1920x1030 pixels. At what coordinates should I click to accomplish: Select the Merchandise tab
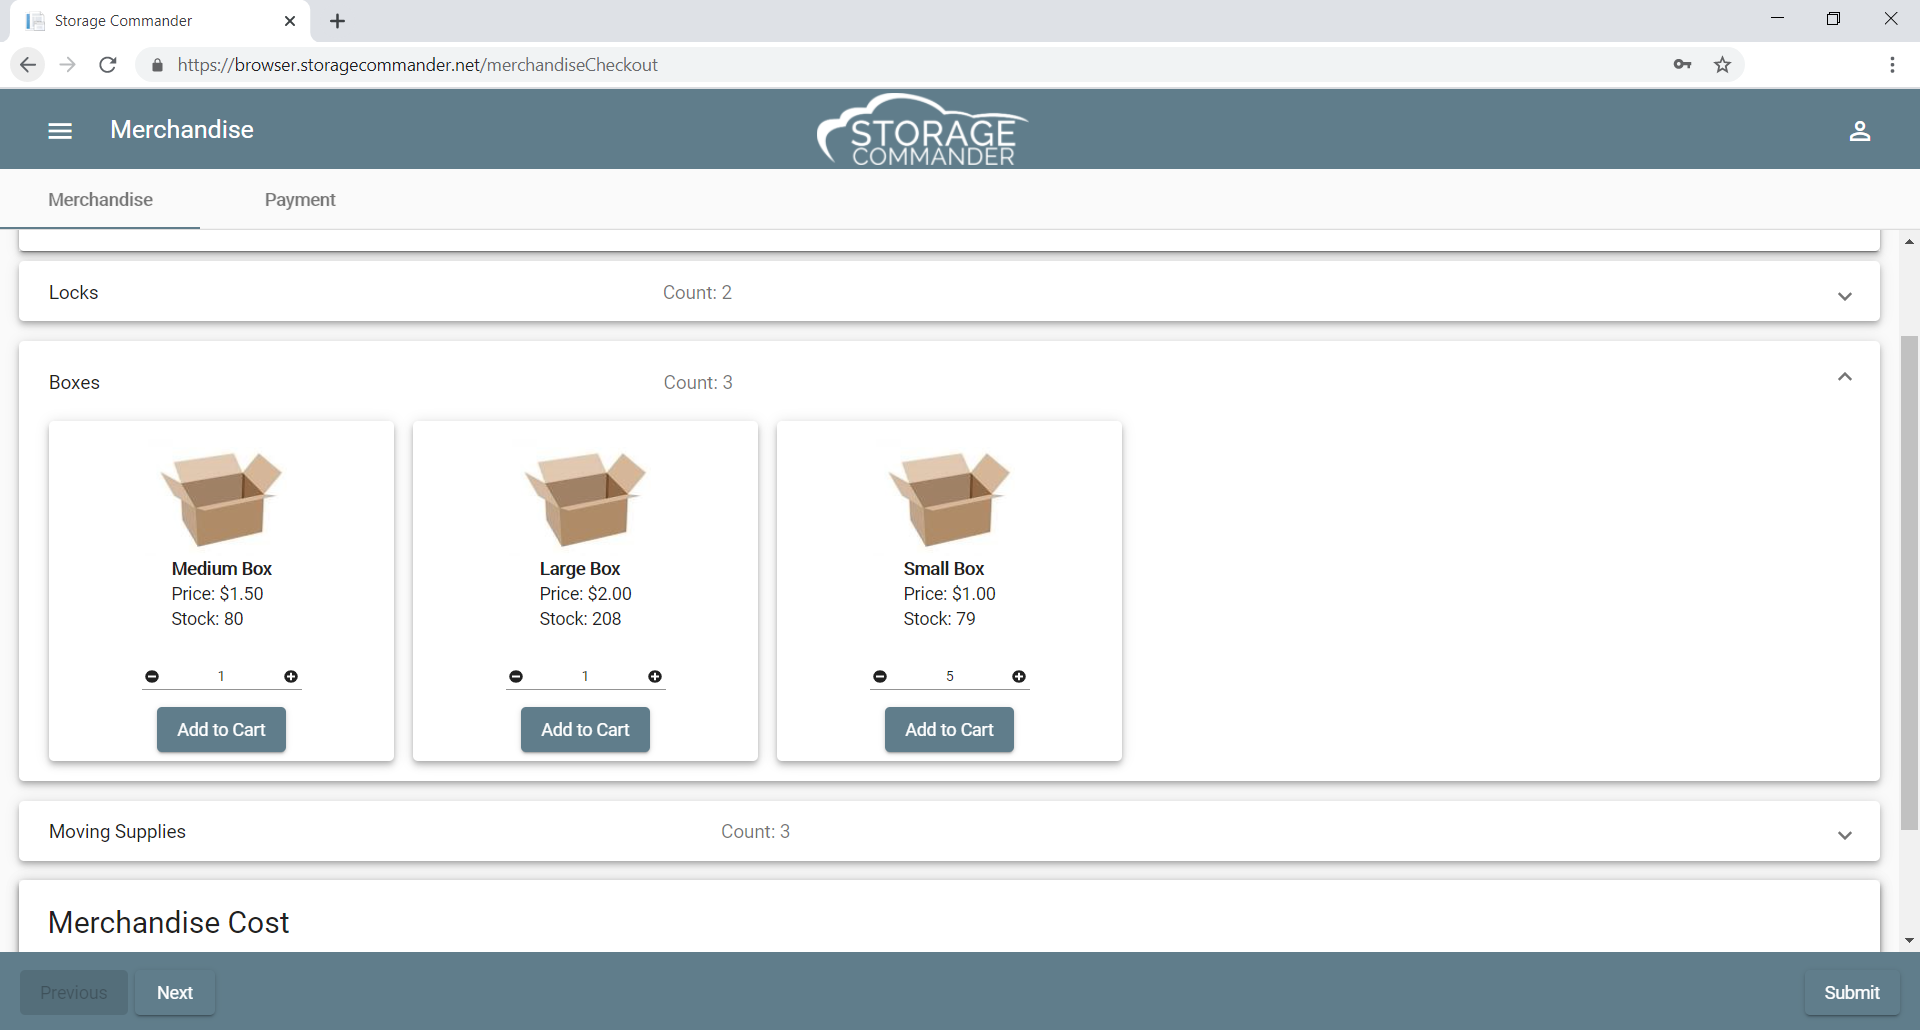[x=100, y=199]
